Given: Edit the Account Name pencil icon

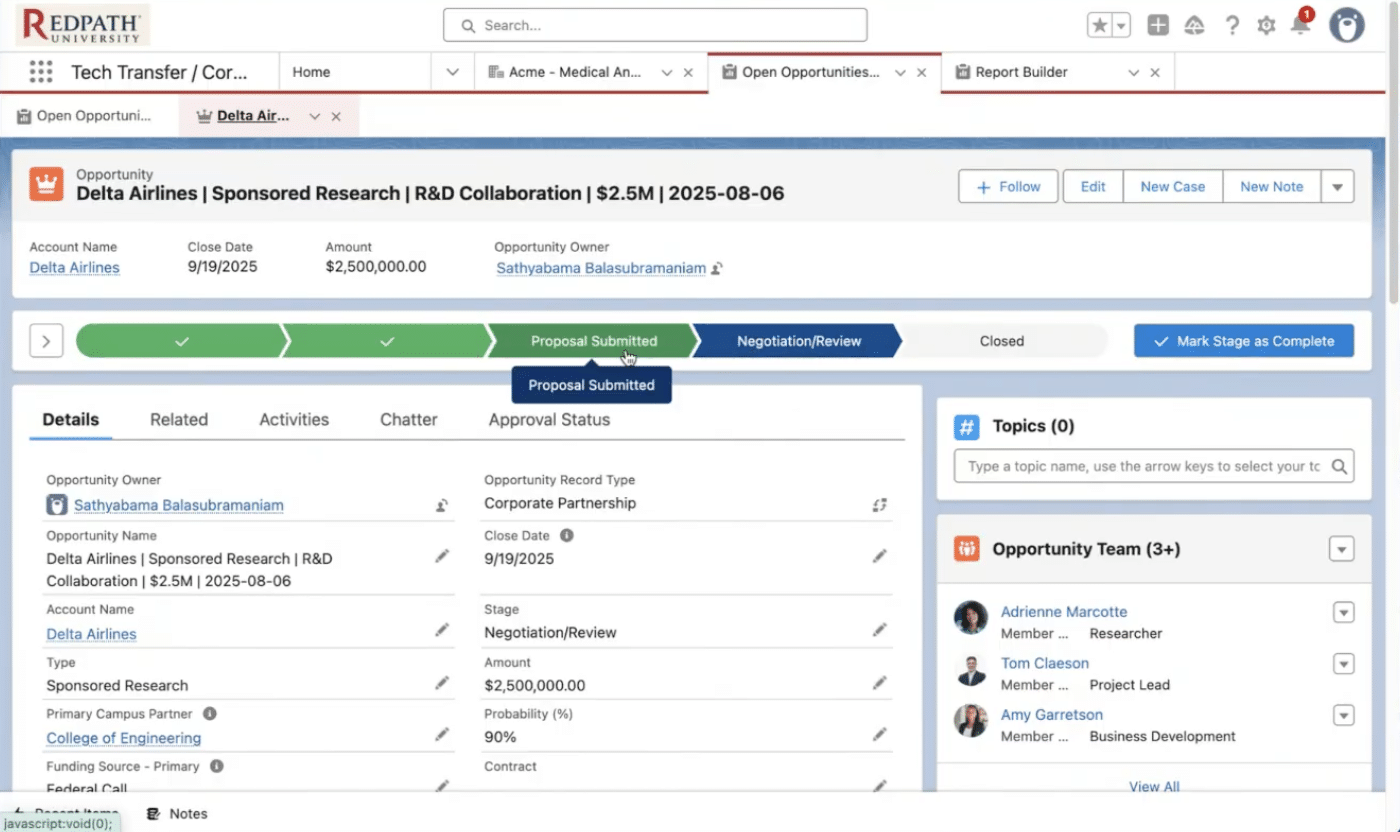Looking at the screenshot, I should click(x=442, y=630).
